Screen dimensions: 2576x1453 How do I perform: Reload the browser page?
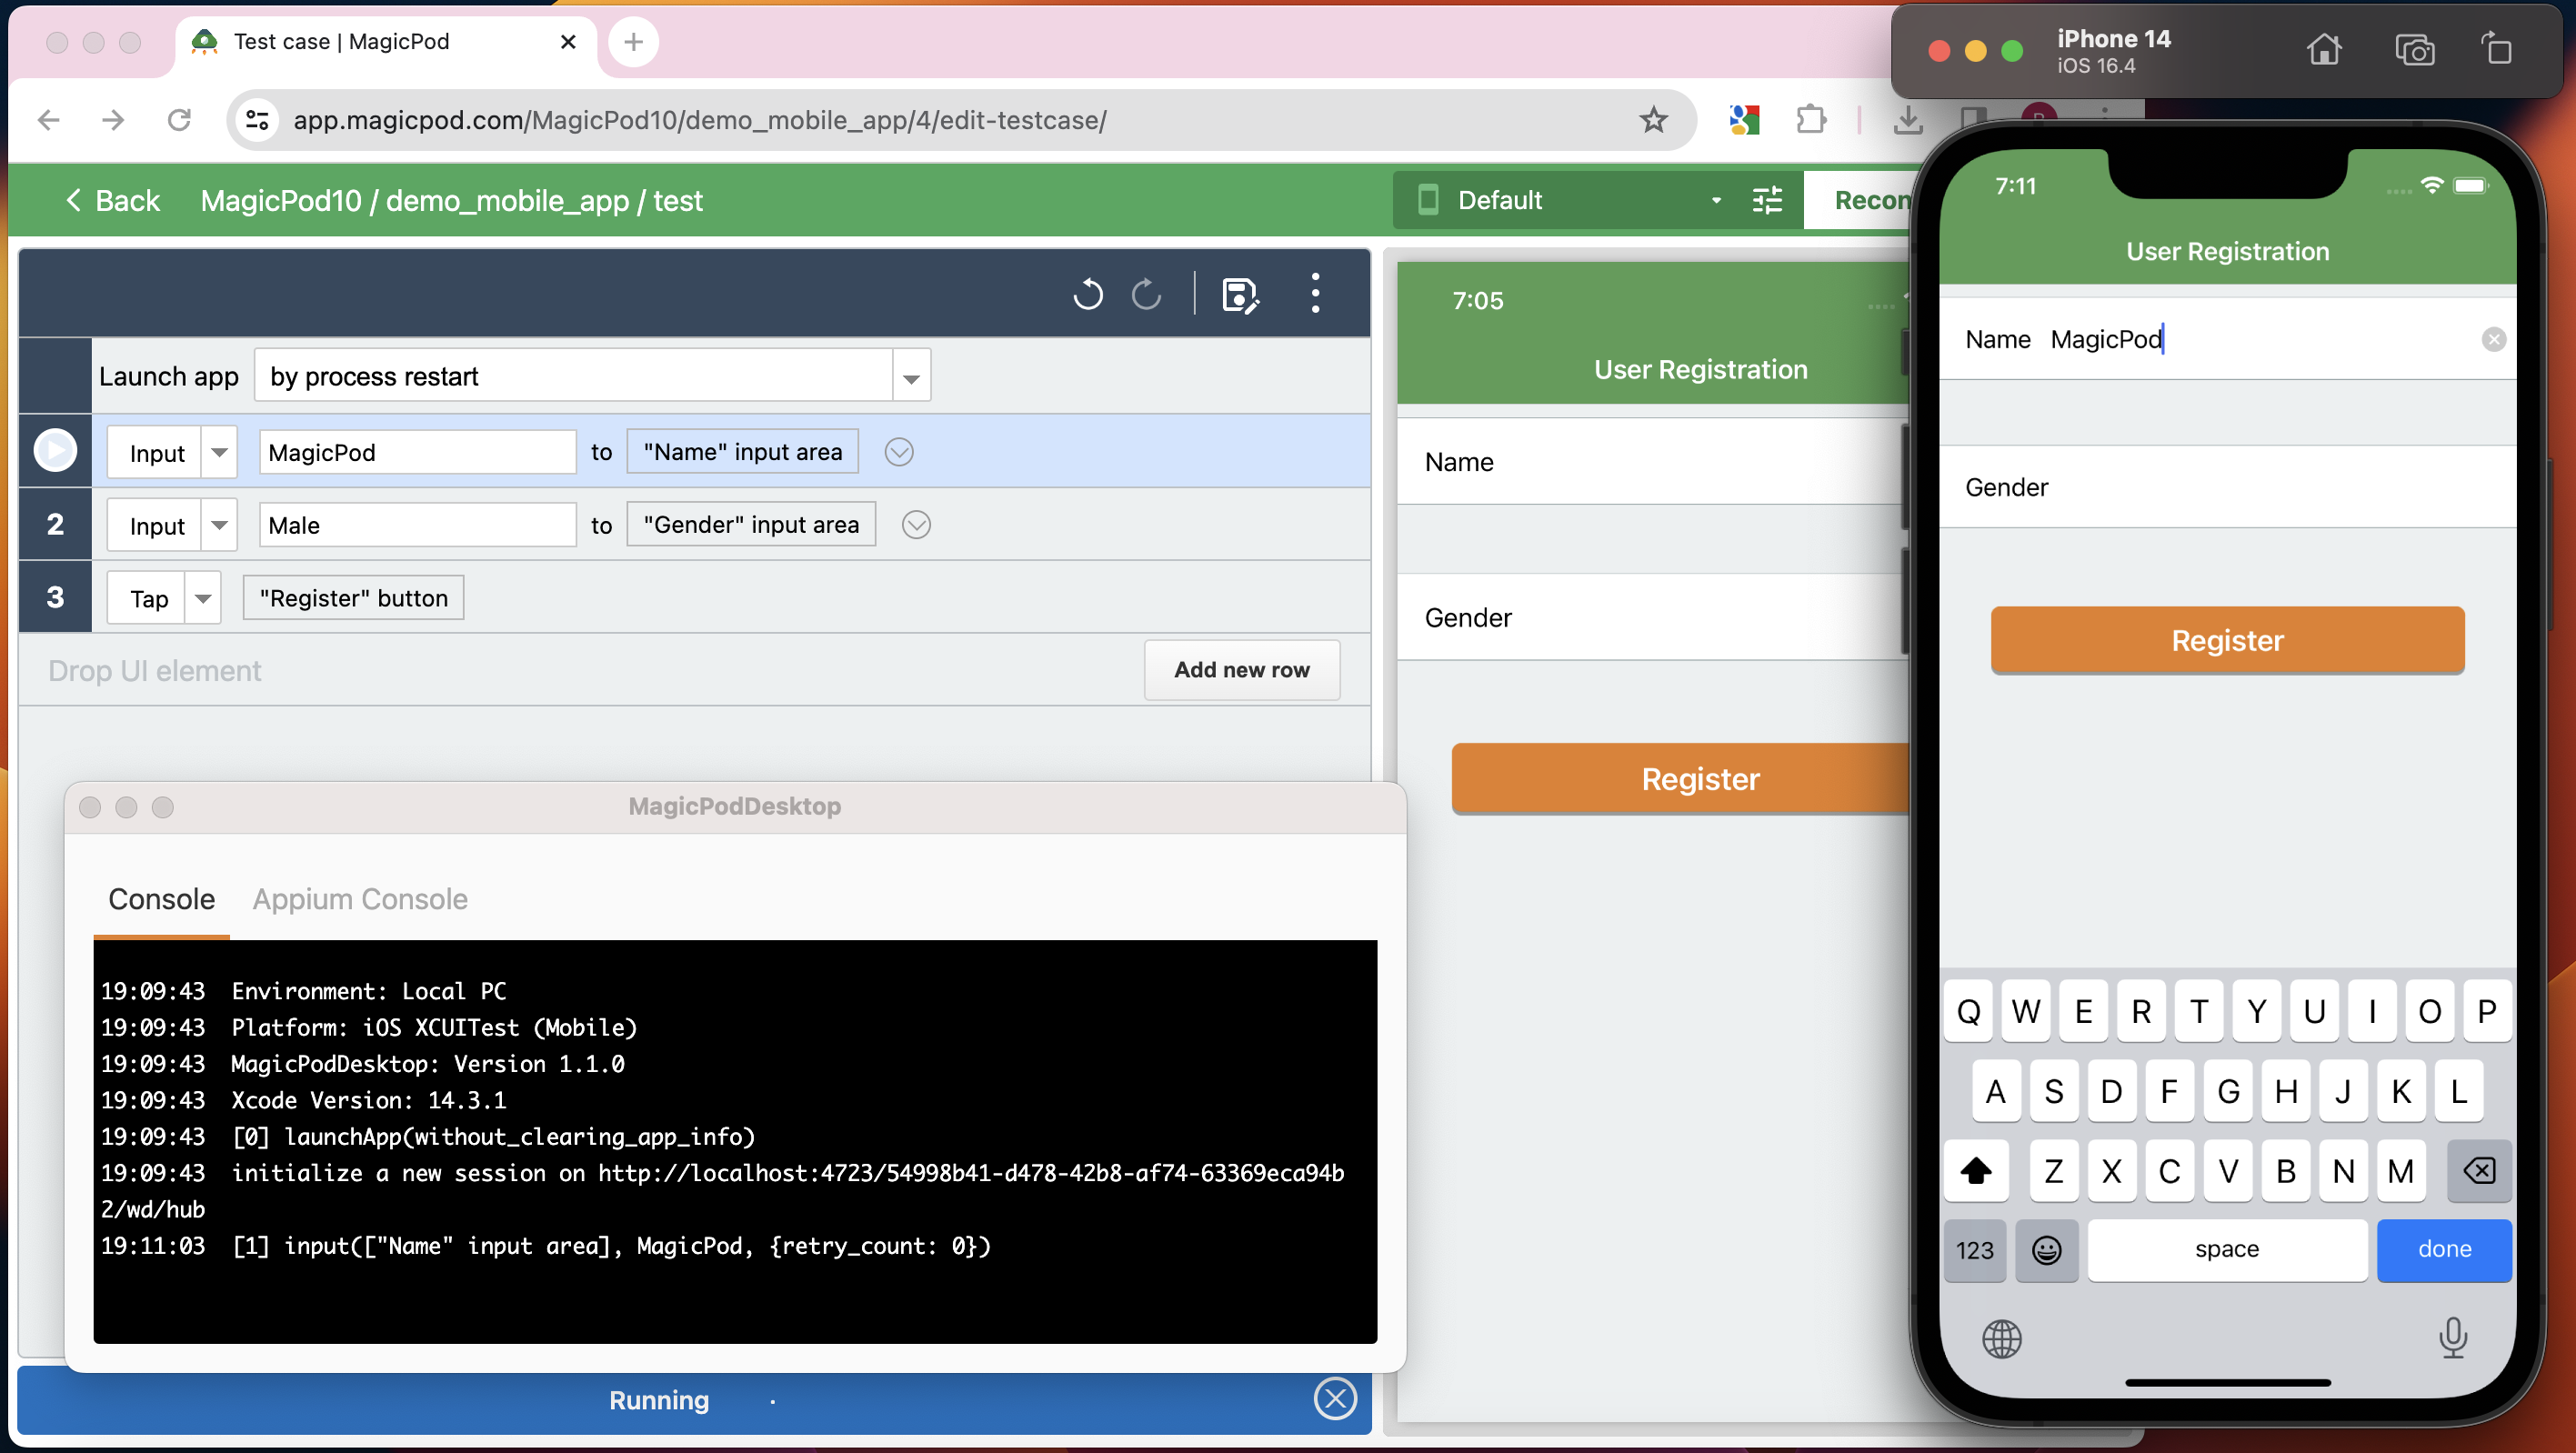click(179, 120)
